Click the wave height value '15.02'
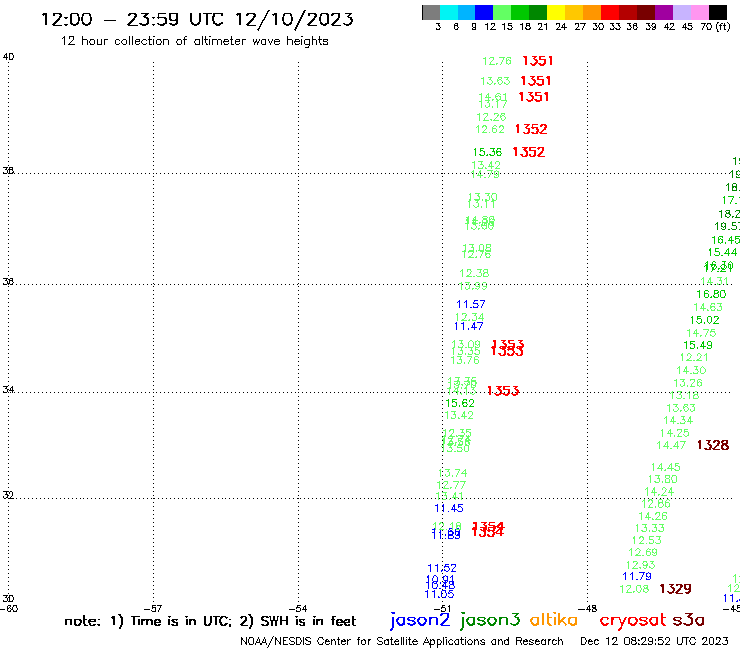This screenshot has height=650, width=740. 705,320
